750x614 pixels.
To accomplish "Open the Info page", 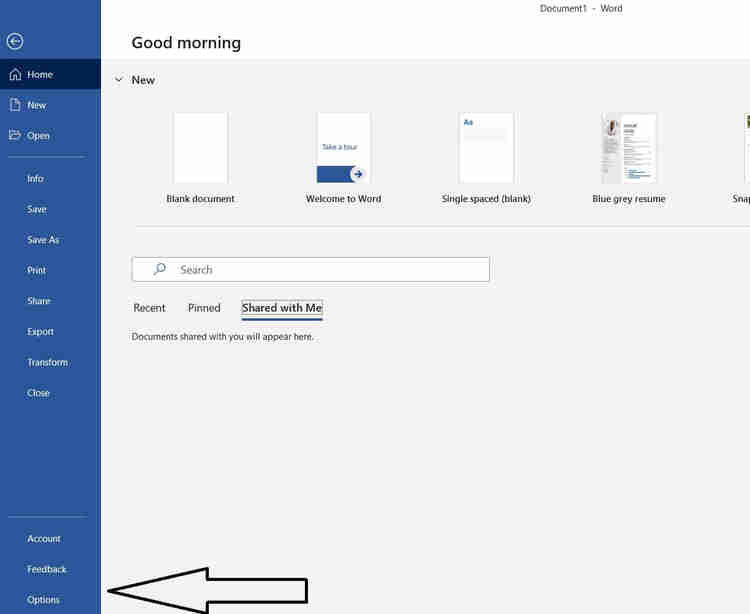I will [x=35, y=179].
